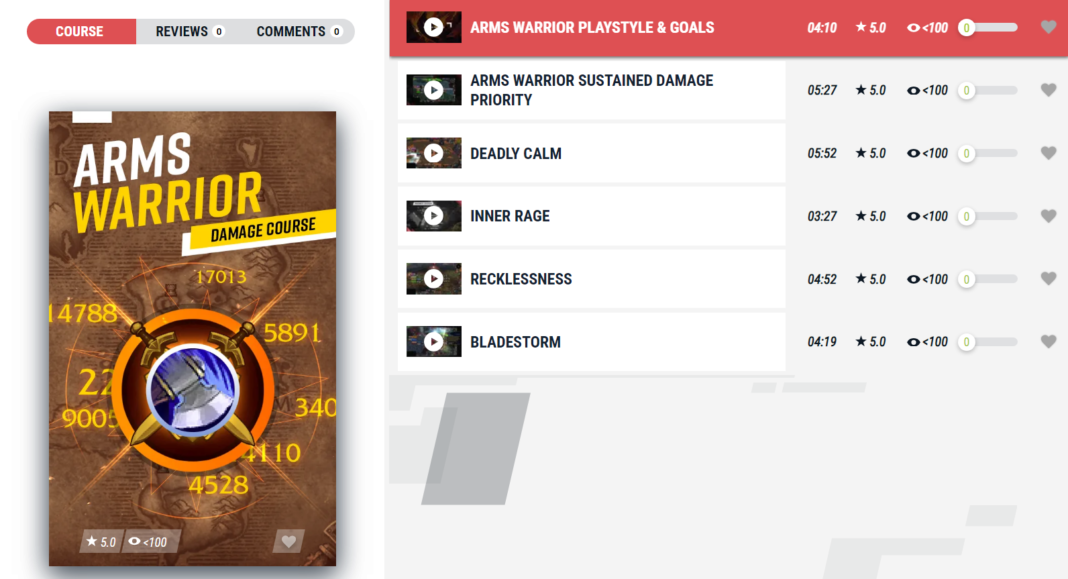Click the progress slider for Inner Rage

(x=988, y=216)
